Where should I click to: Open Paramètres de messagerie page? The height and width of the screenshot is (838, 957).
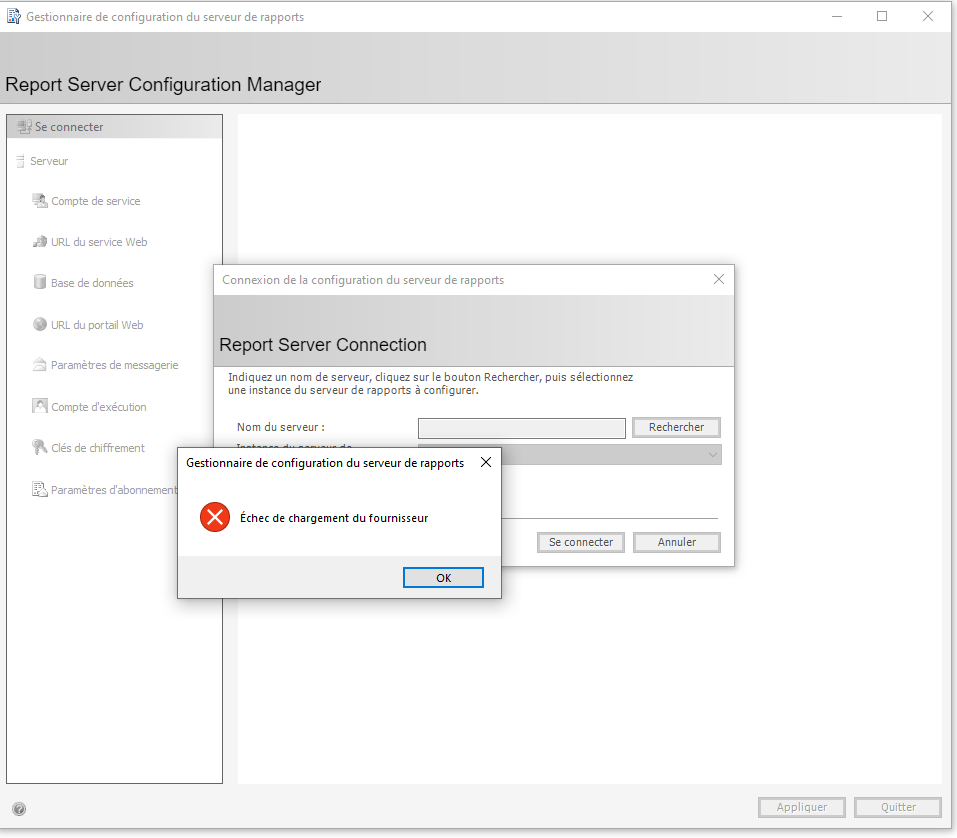[x=115, y=365]
